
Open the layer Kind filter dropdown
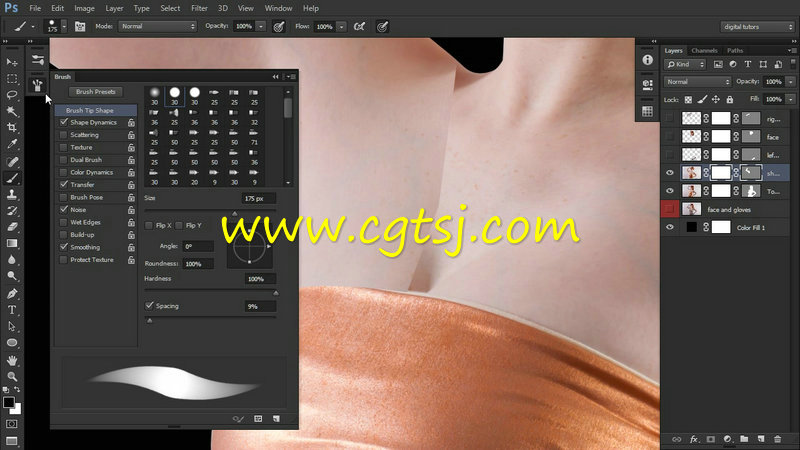click(685, 64)
